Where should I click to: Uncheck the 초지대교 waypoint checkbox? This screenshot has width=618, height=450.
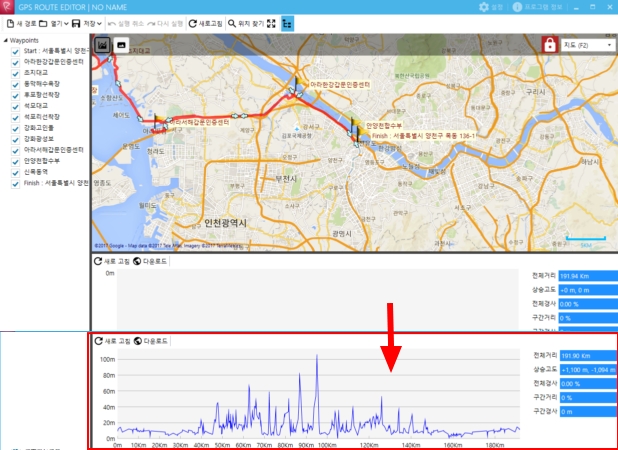[15, 73]
